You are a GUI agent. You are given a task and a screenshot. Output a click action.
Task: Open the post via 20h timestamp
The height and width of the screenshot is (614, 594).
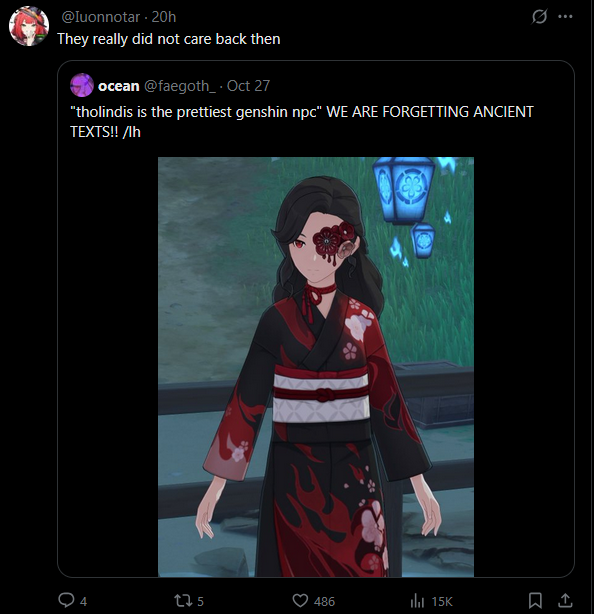point(164,17)
